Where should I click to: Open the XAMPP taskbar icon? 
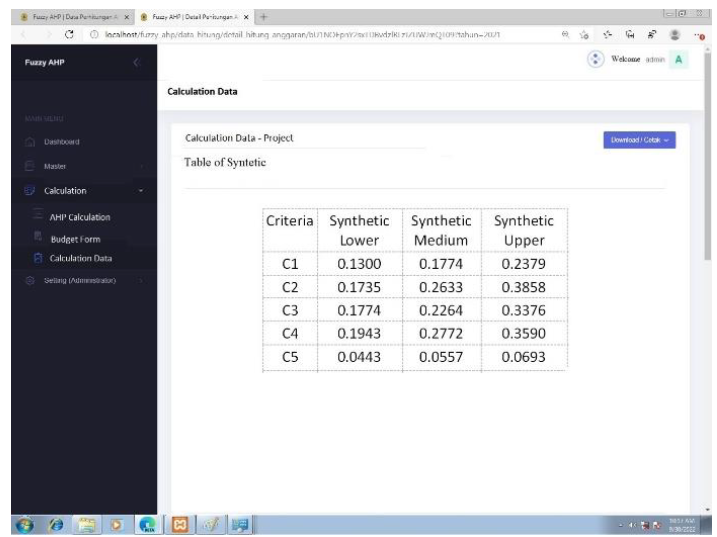180,525
